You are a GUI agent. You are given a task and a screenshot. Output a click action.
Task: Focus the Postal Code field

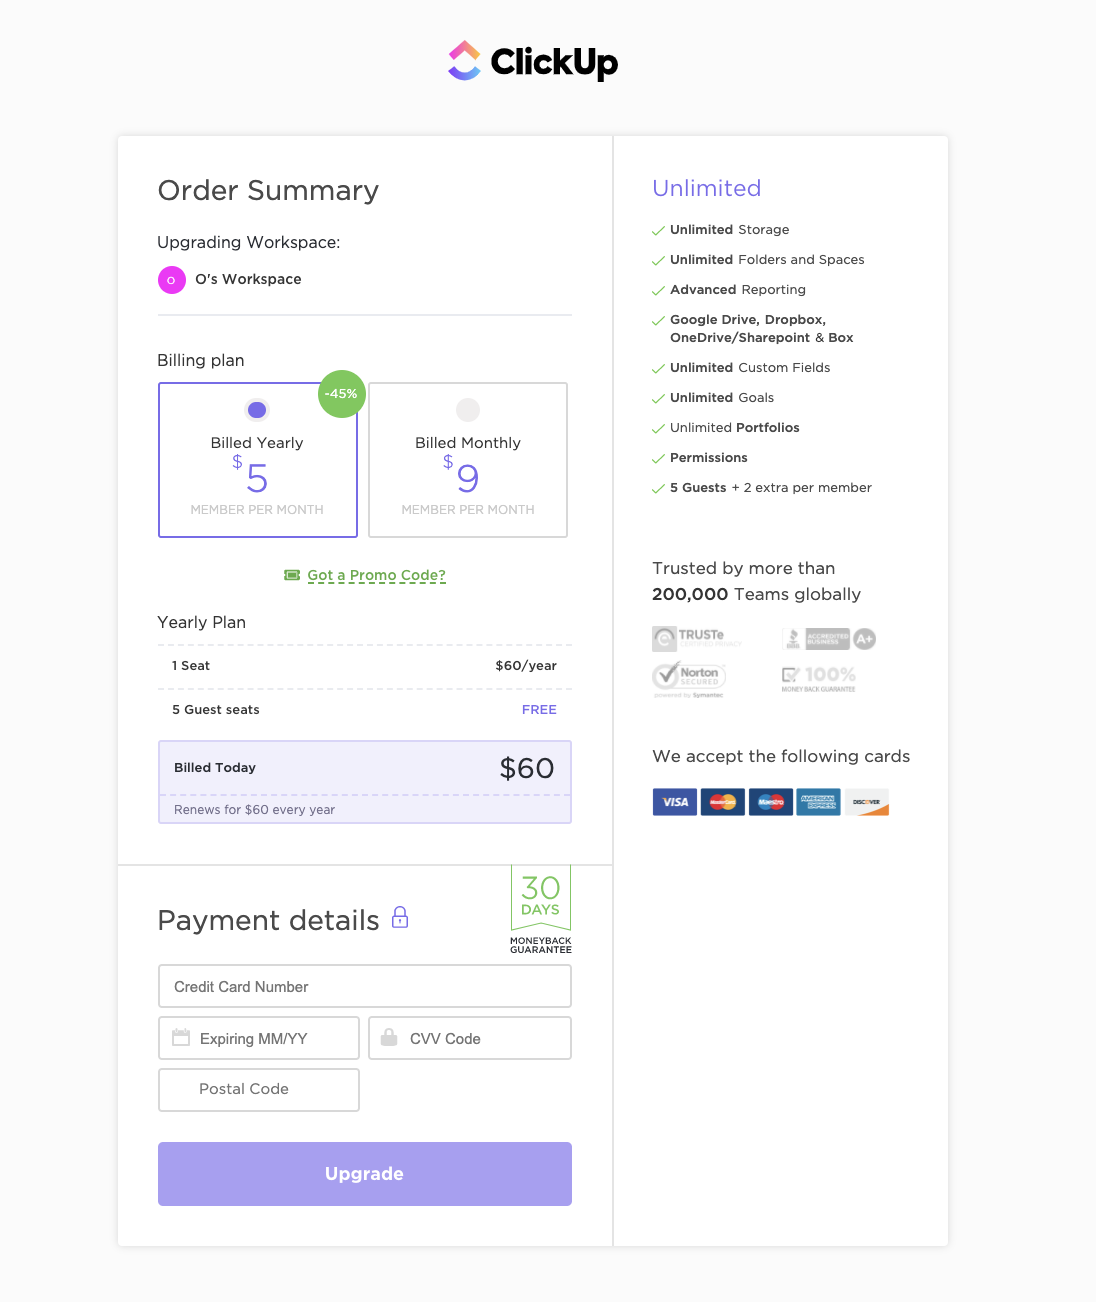pyautogui.click(x=259, y=1090)
